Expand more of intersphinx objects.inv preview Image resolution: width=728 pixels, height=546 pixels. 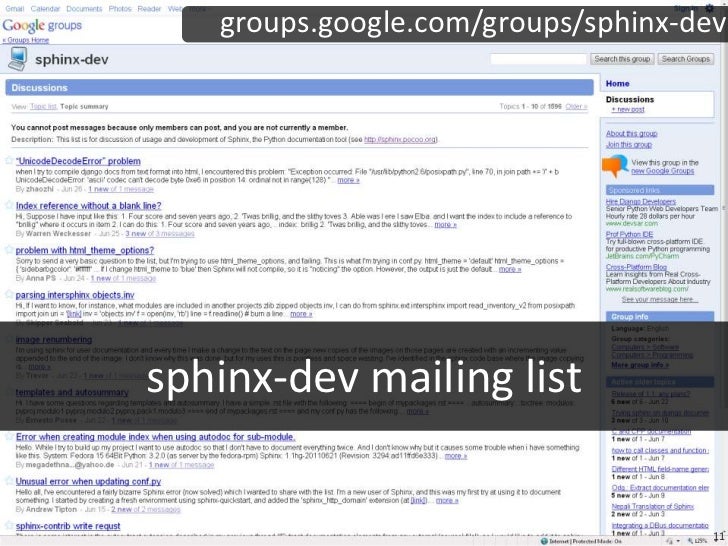click(x=301, y=314)
